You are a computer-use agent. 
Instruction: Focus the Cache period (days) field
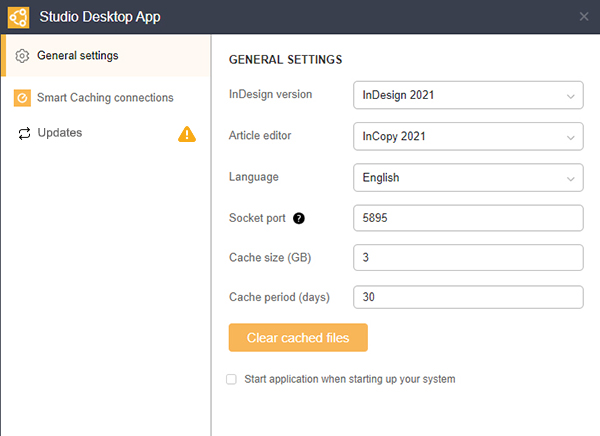468,298
